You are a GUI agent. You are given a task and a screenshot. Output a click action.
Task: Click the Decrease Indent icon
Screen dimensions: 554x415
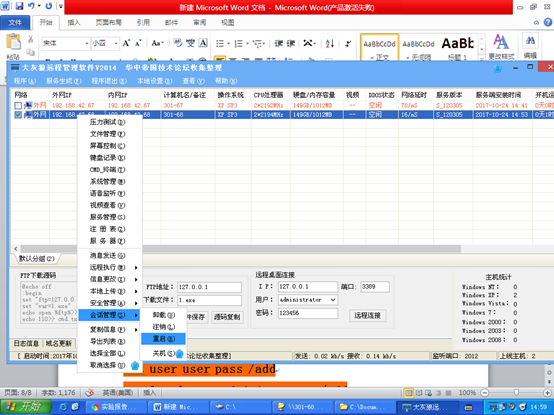point(279,43)
